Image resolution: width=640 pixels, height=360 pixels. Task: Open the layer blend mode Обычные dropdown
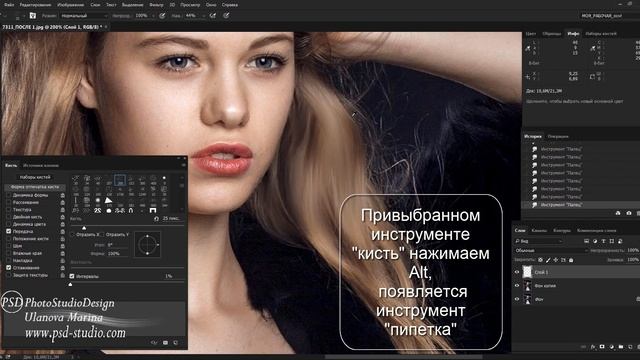(550, 250)
